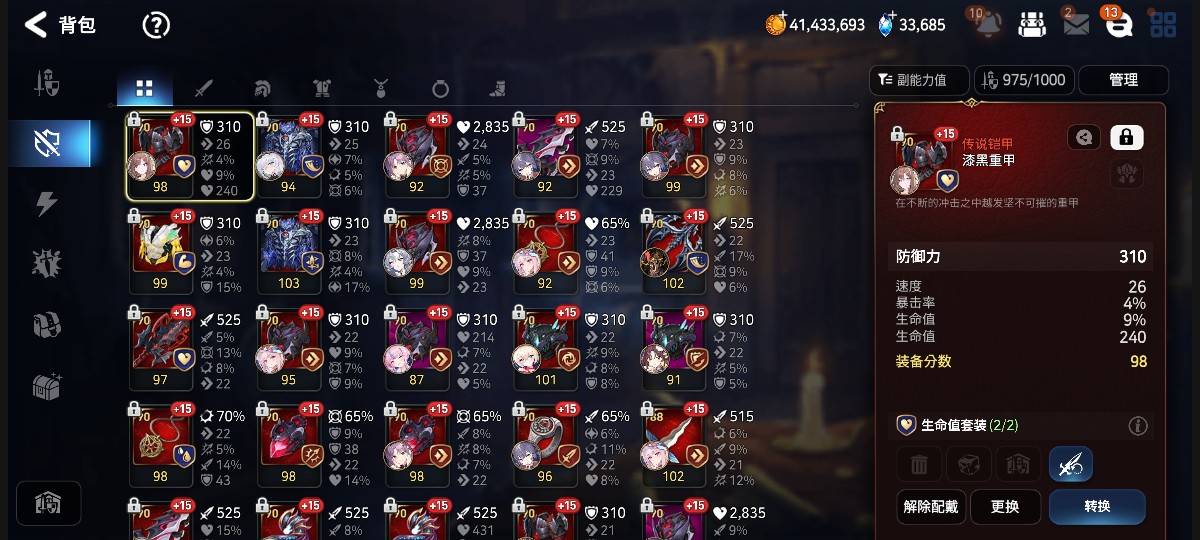The width and height of the screenshot is (1200, 540).
Task: Open the help question mark icon
Action: tap(156, 25)
